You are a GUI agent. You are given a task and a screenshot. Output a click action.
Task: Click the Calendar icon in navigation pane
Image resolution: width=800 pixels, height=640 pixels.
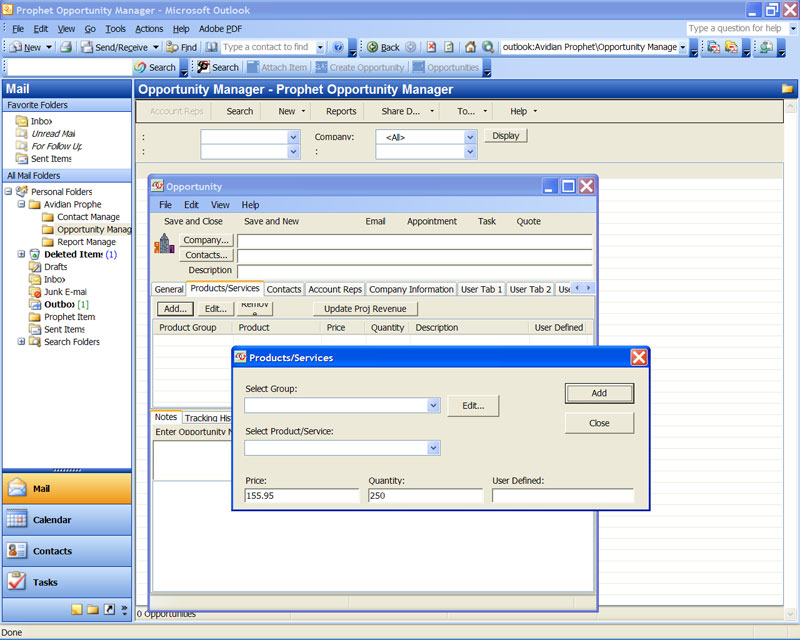pyautogui.click(x=16, y=520)
